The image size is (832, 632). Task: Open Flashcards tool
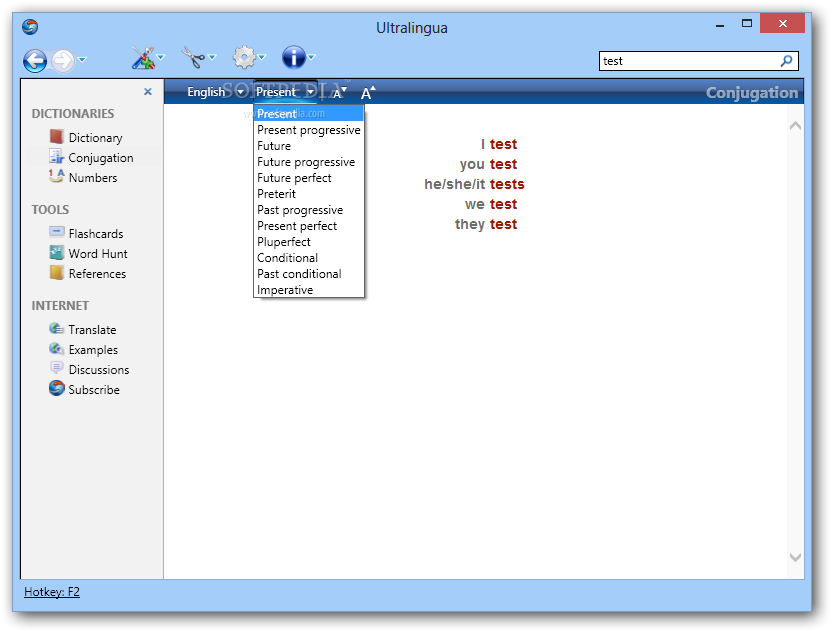[x=96, y=234]
